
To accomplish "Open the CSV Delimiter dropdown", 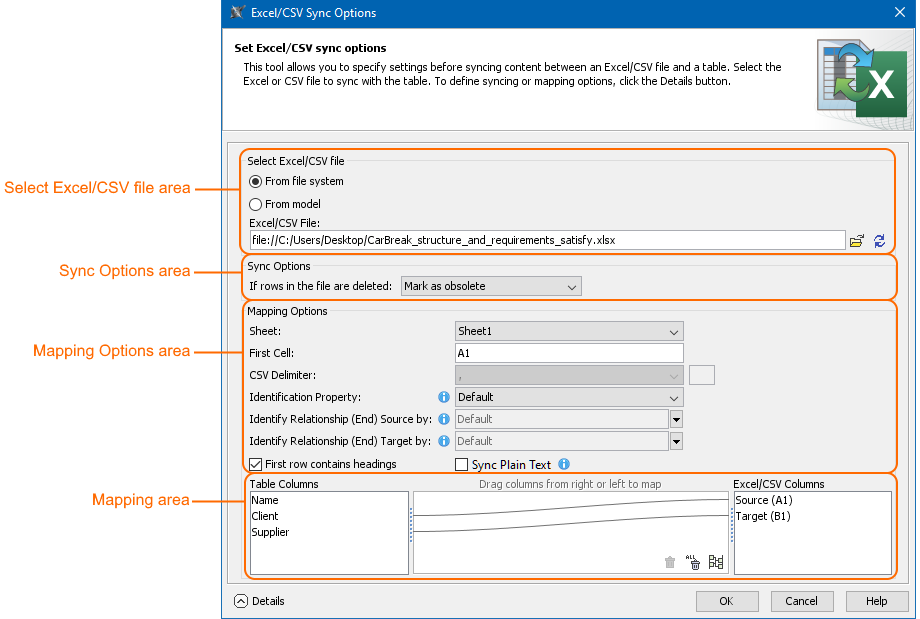I will click(569, 376).
